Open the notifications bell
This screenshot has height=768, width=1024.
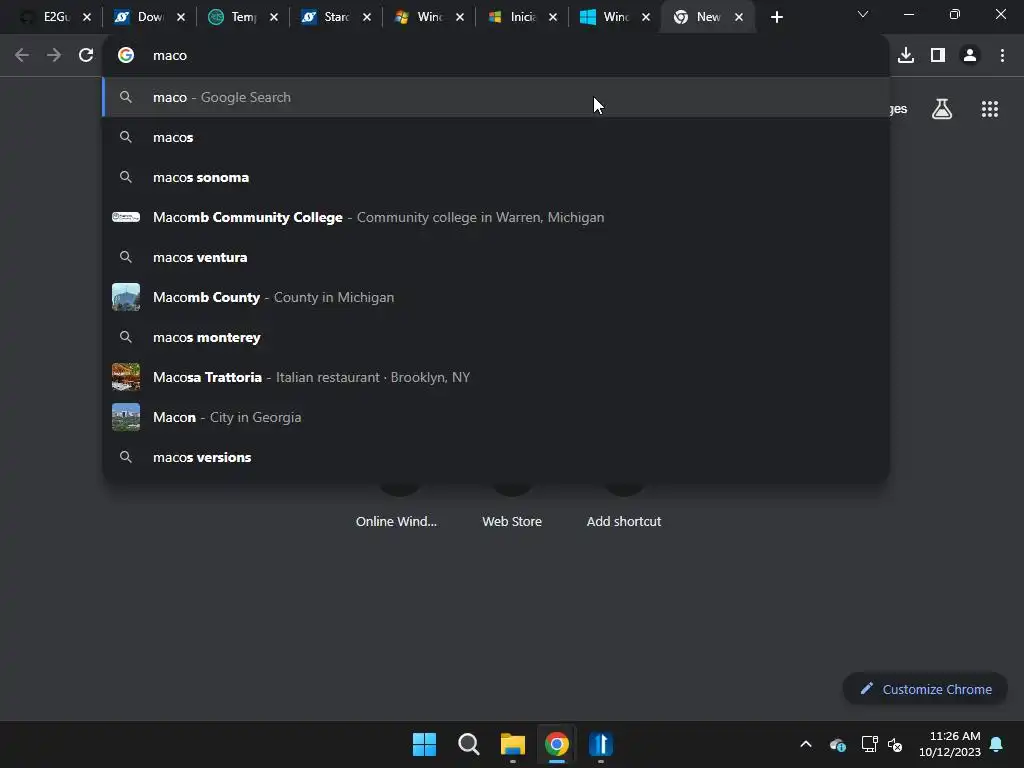(x=996, y=744)
